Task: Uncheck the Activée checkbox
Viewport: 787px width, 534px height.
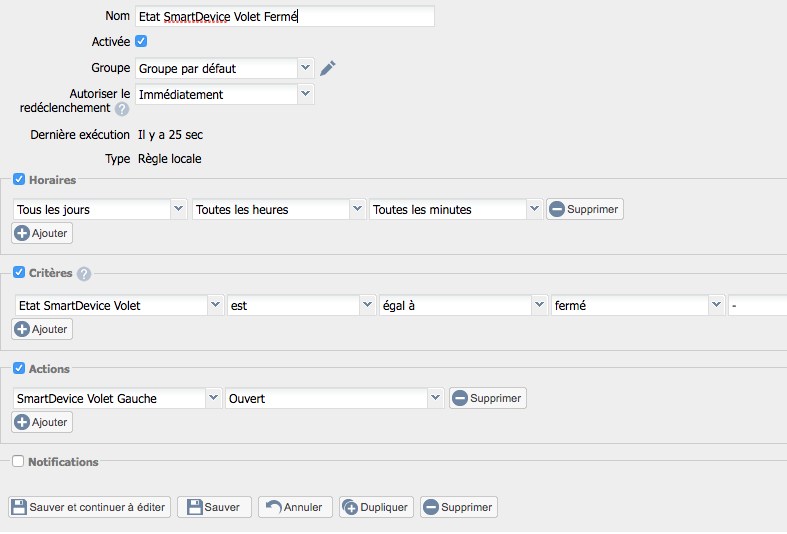Action: pyautogui.click(x=141, y=41)
